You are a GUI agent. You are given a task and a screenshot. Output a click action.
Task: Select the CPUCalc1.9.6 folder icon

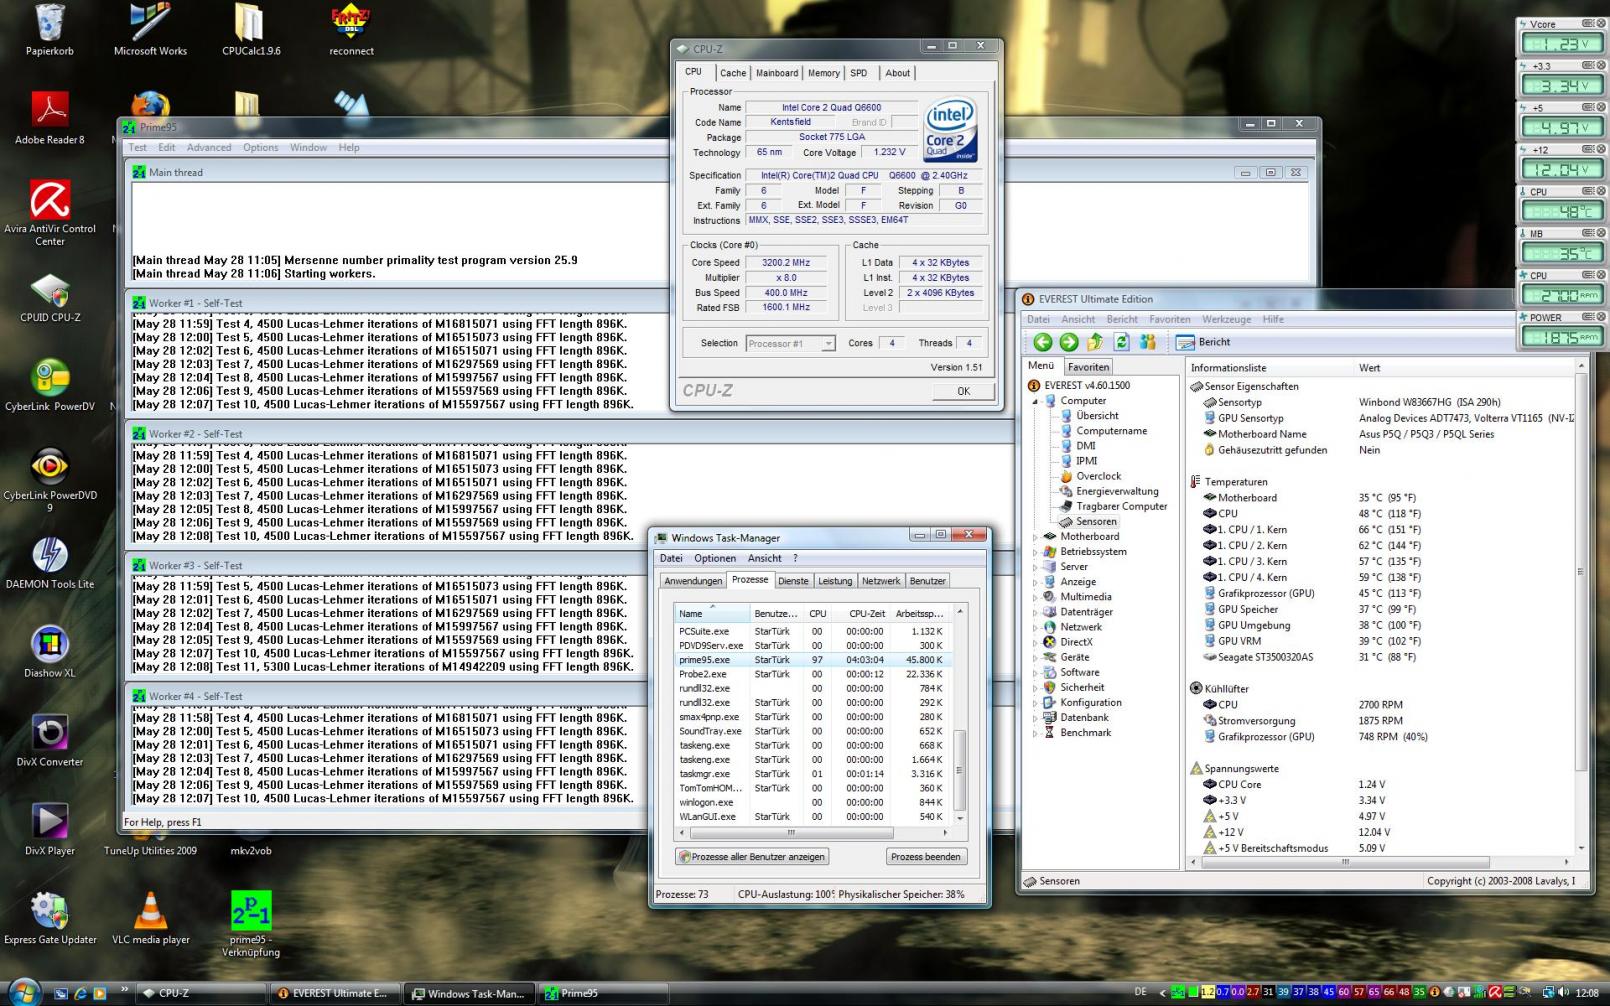251,30
